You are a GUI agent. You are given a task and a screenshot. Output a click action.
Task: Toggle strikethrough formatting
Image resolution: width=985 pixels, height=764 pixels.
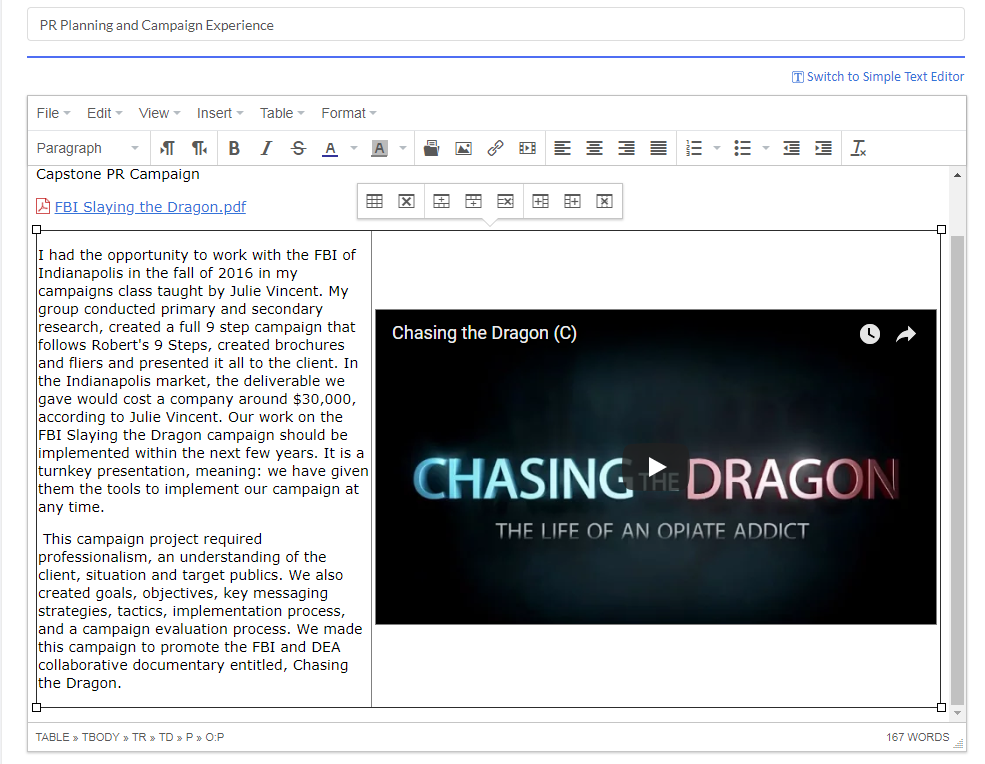coord(298,148)
